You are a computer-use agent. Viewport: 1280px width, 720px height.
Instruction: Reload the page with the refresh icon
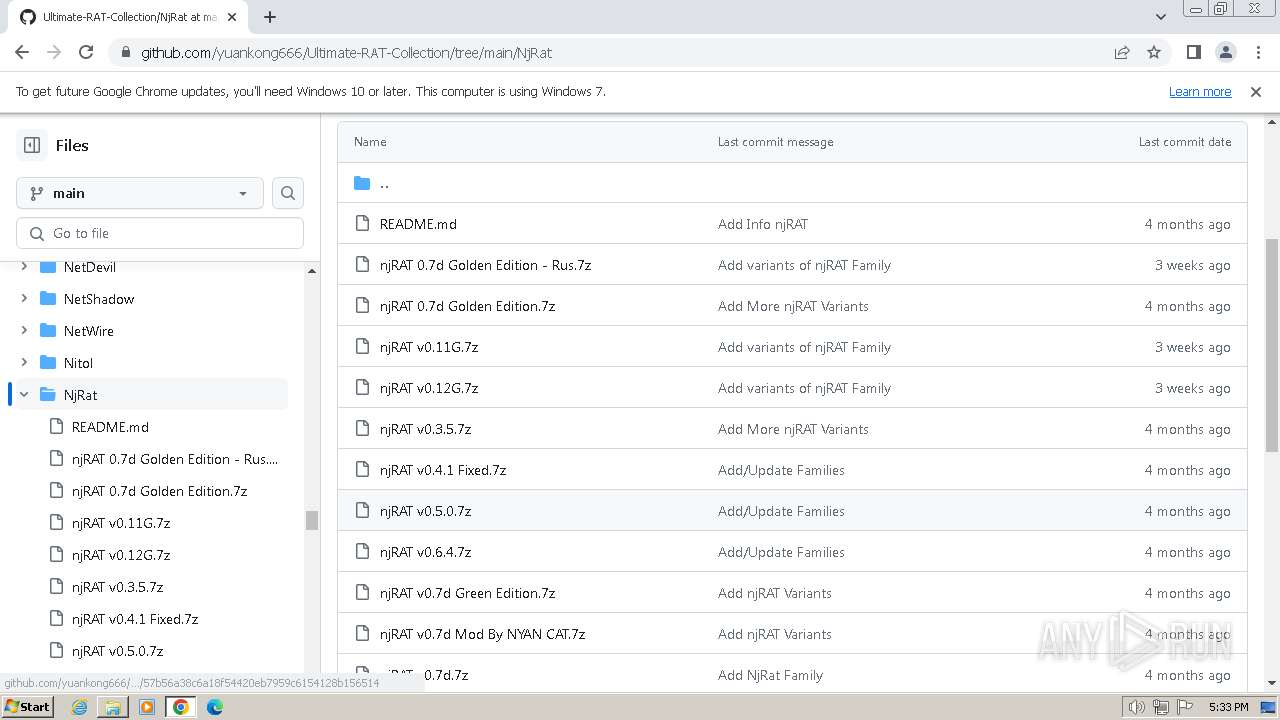point(86,52)
